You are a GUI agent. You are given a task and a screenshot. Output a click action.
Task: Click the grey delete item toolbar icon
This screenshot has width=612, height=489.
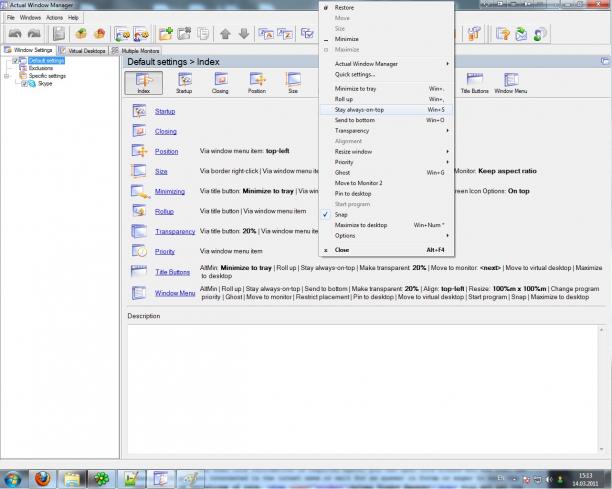pos(184,34)
